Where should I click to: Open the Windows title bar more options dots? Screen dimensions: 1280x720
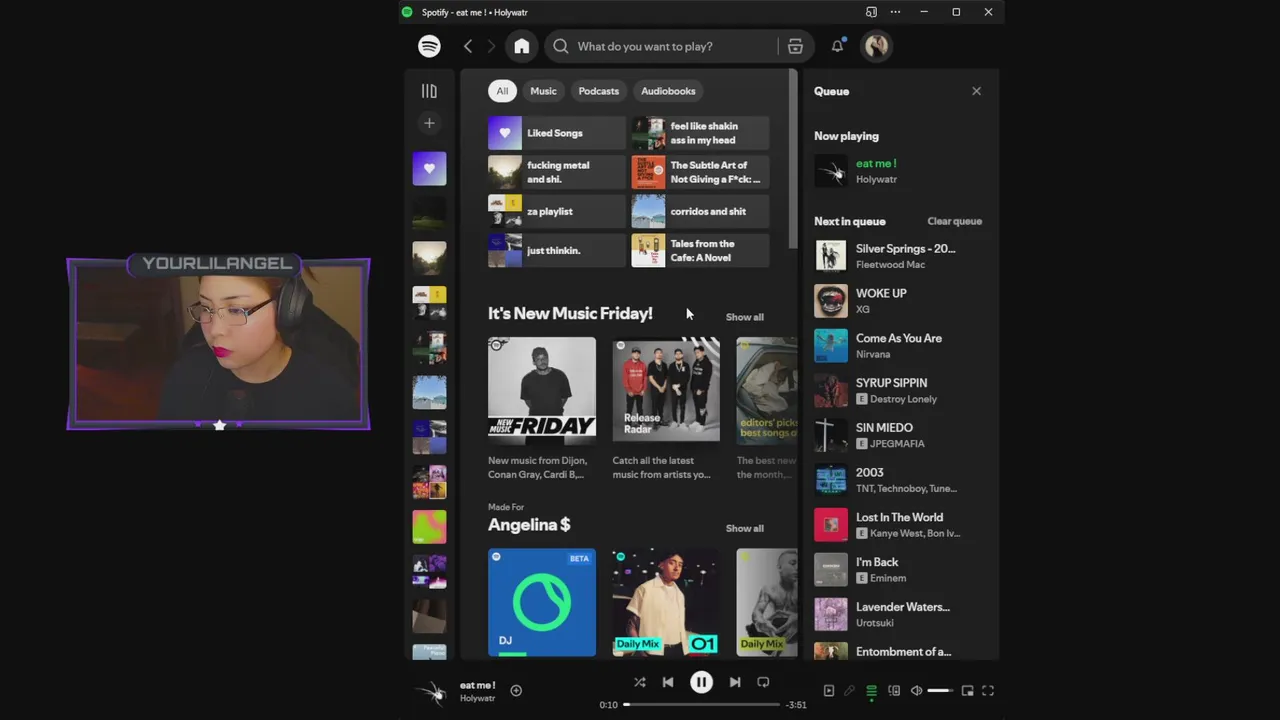[895, 12]
